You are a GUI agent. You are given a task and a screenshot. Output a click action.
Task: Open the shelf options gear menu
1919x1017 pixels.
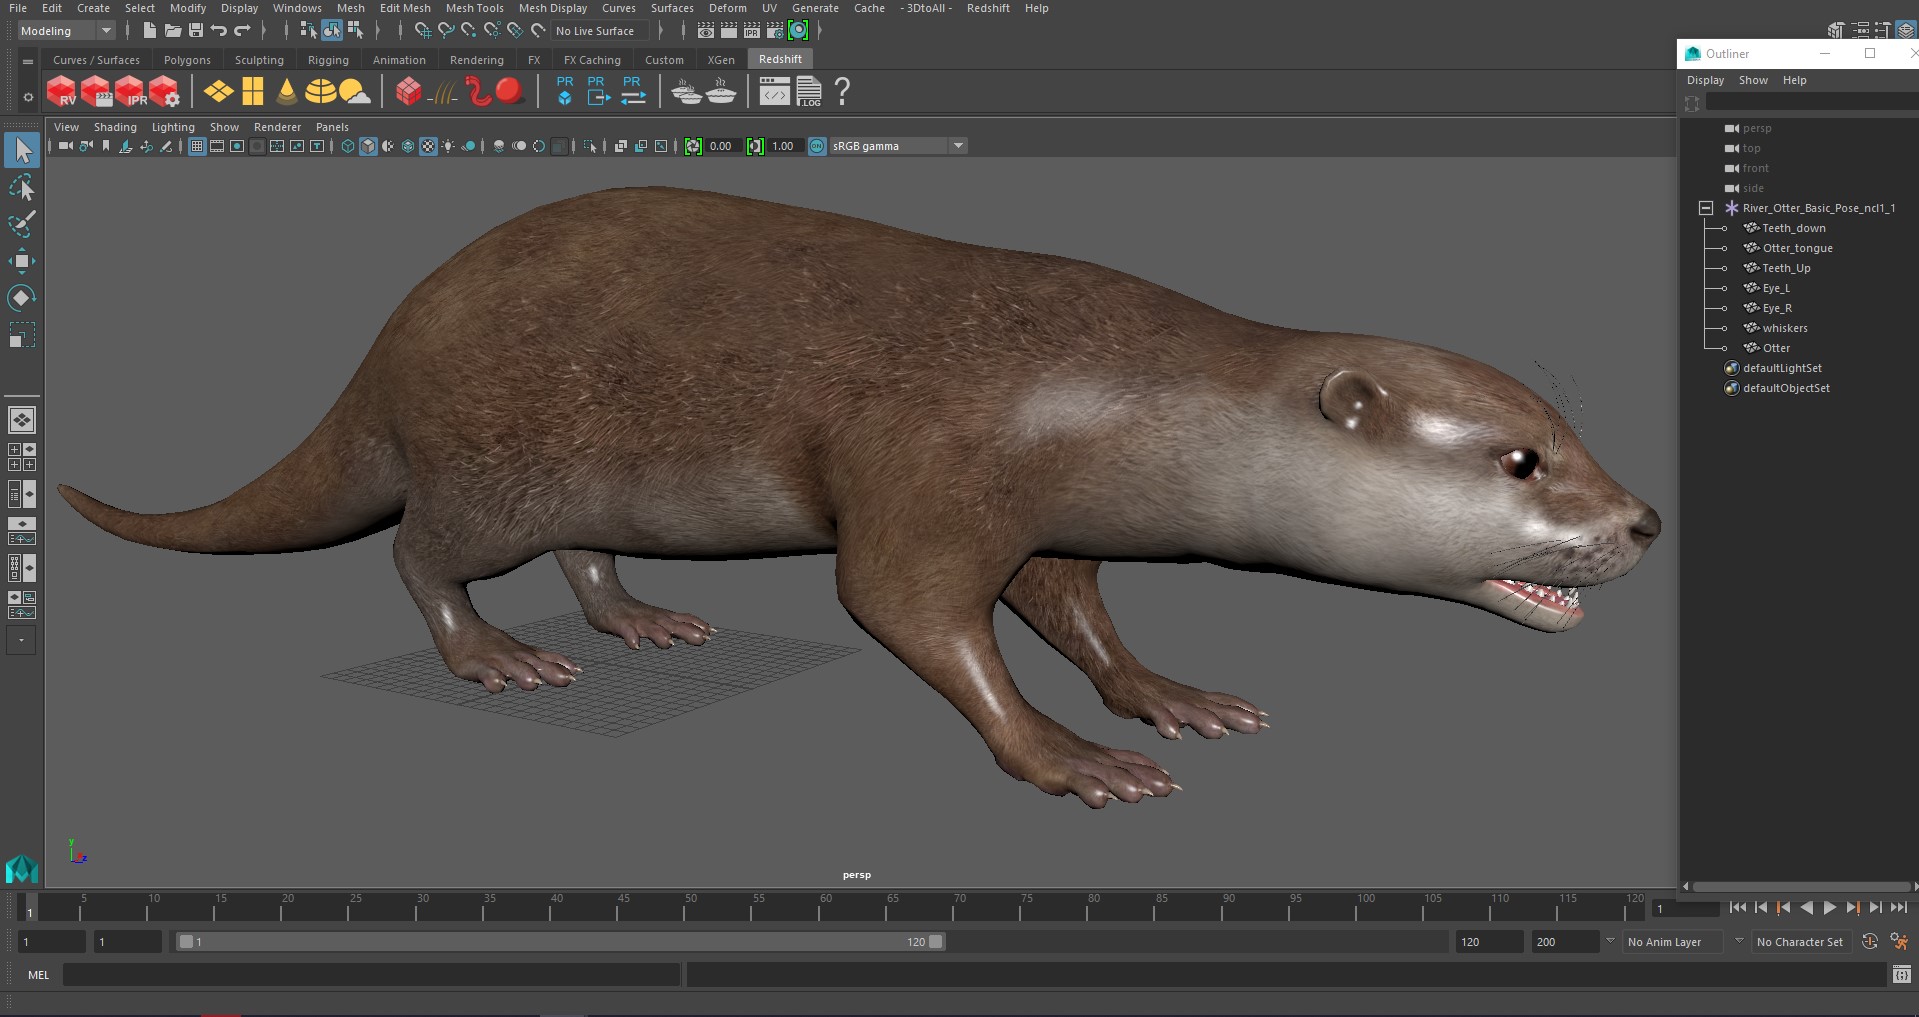tap(28, 97)
